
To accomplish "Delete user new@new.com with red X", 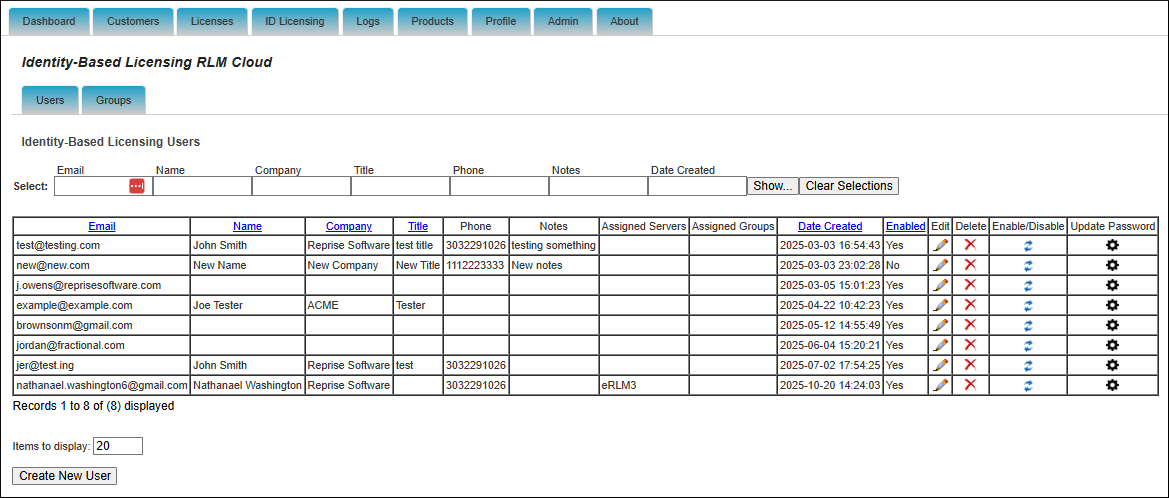I will [970, 265].
